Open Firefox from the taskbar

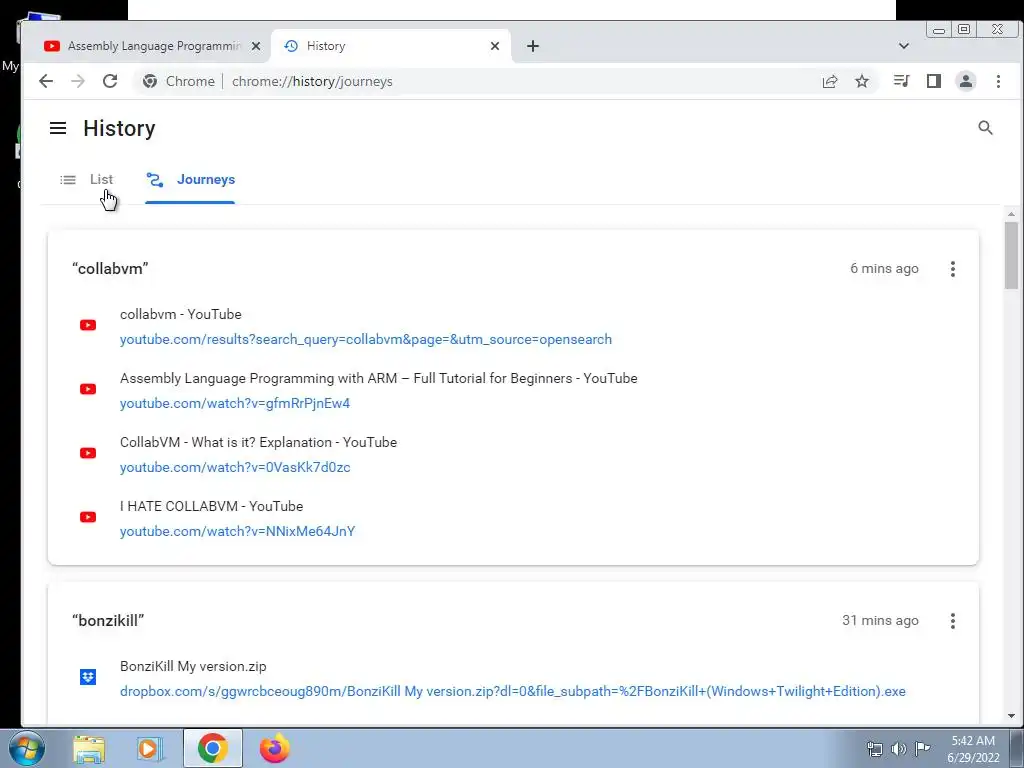[274, 748]
